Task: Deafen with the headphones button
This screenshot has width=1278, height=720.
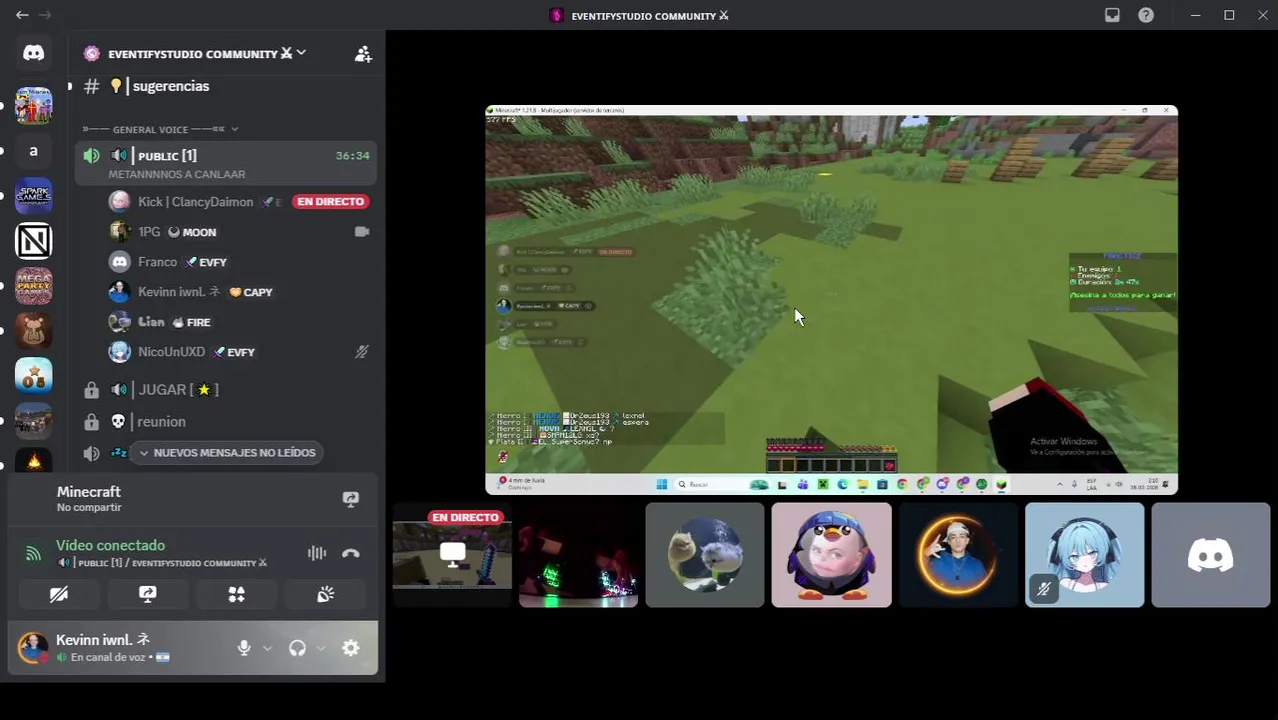Action: [x=297, y=648]
